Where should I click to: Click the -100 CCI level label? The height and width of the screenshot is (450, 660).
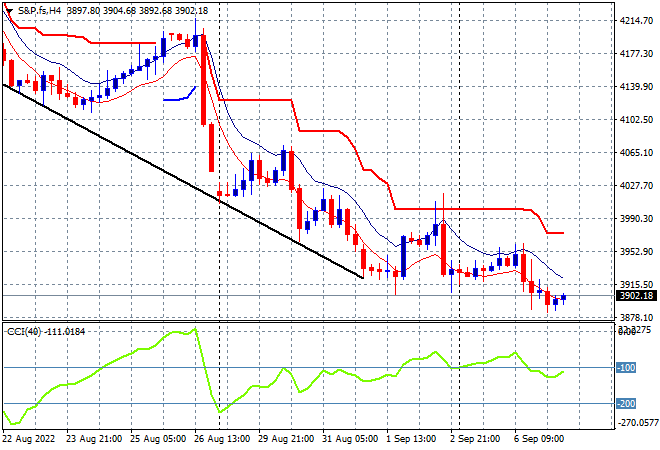[626, 367]
